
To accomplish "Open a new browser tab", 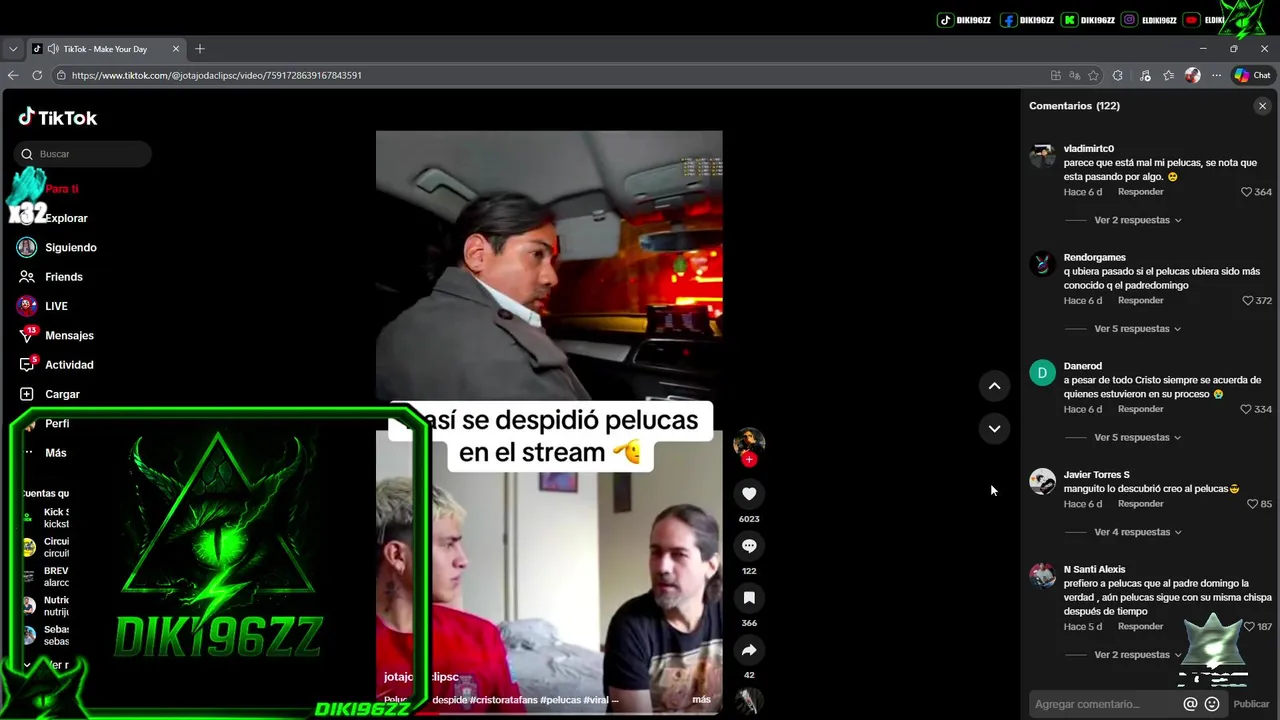I will coord(200,49).
